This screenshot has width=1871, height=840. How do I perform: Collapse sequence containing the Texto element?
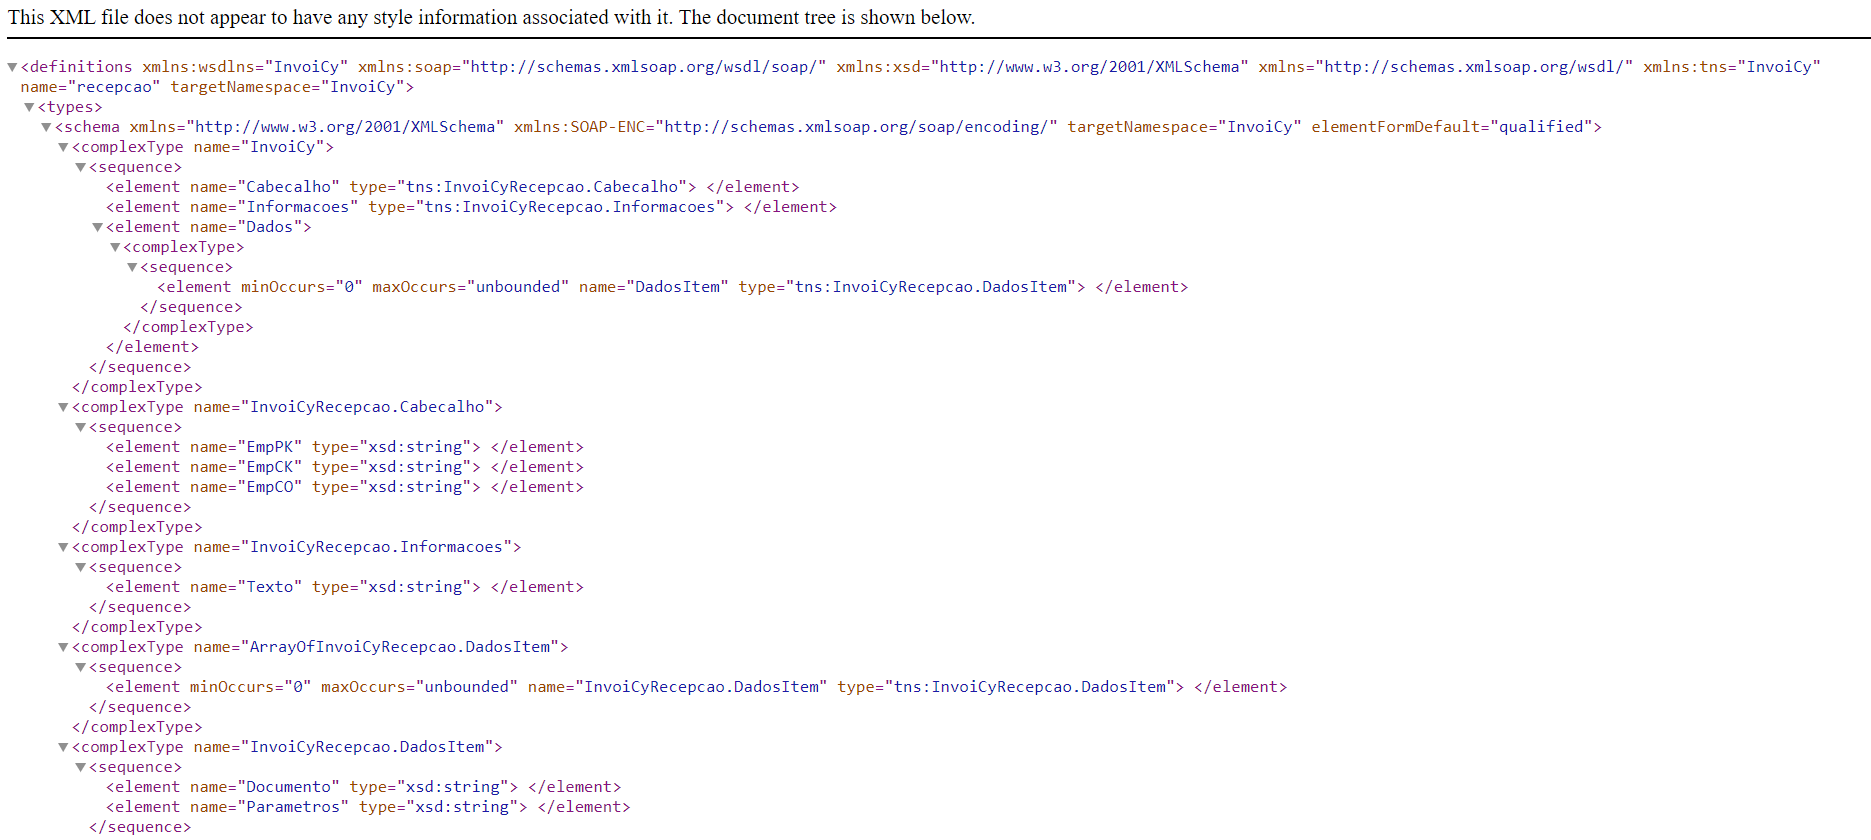[80, 567]
